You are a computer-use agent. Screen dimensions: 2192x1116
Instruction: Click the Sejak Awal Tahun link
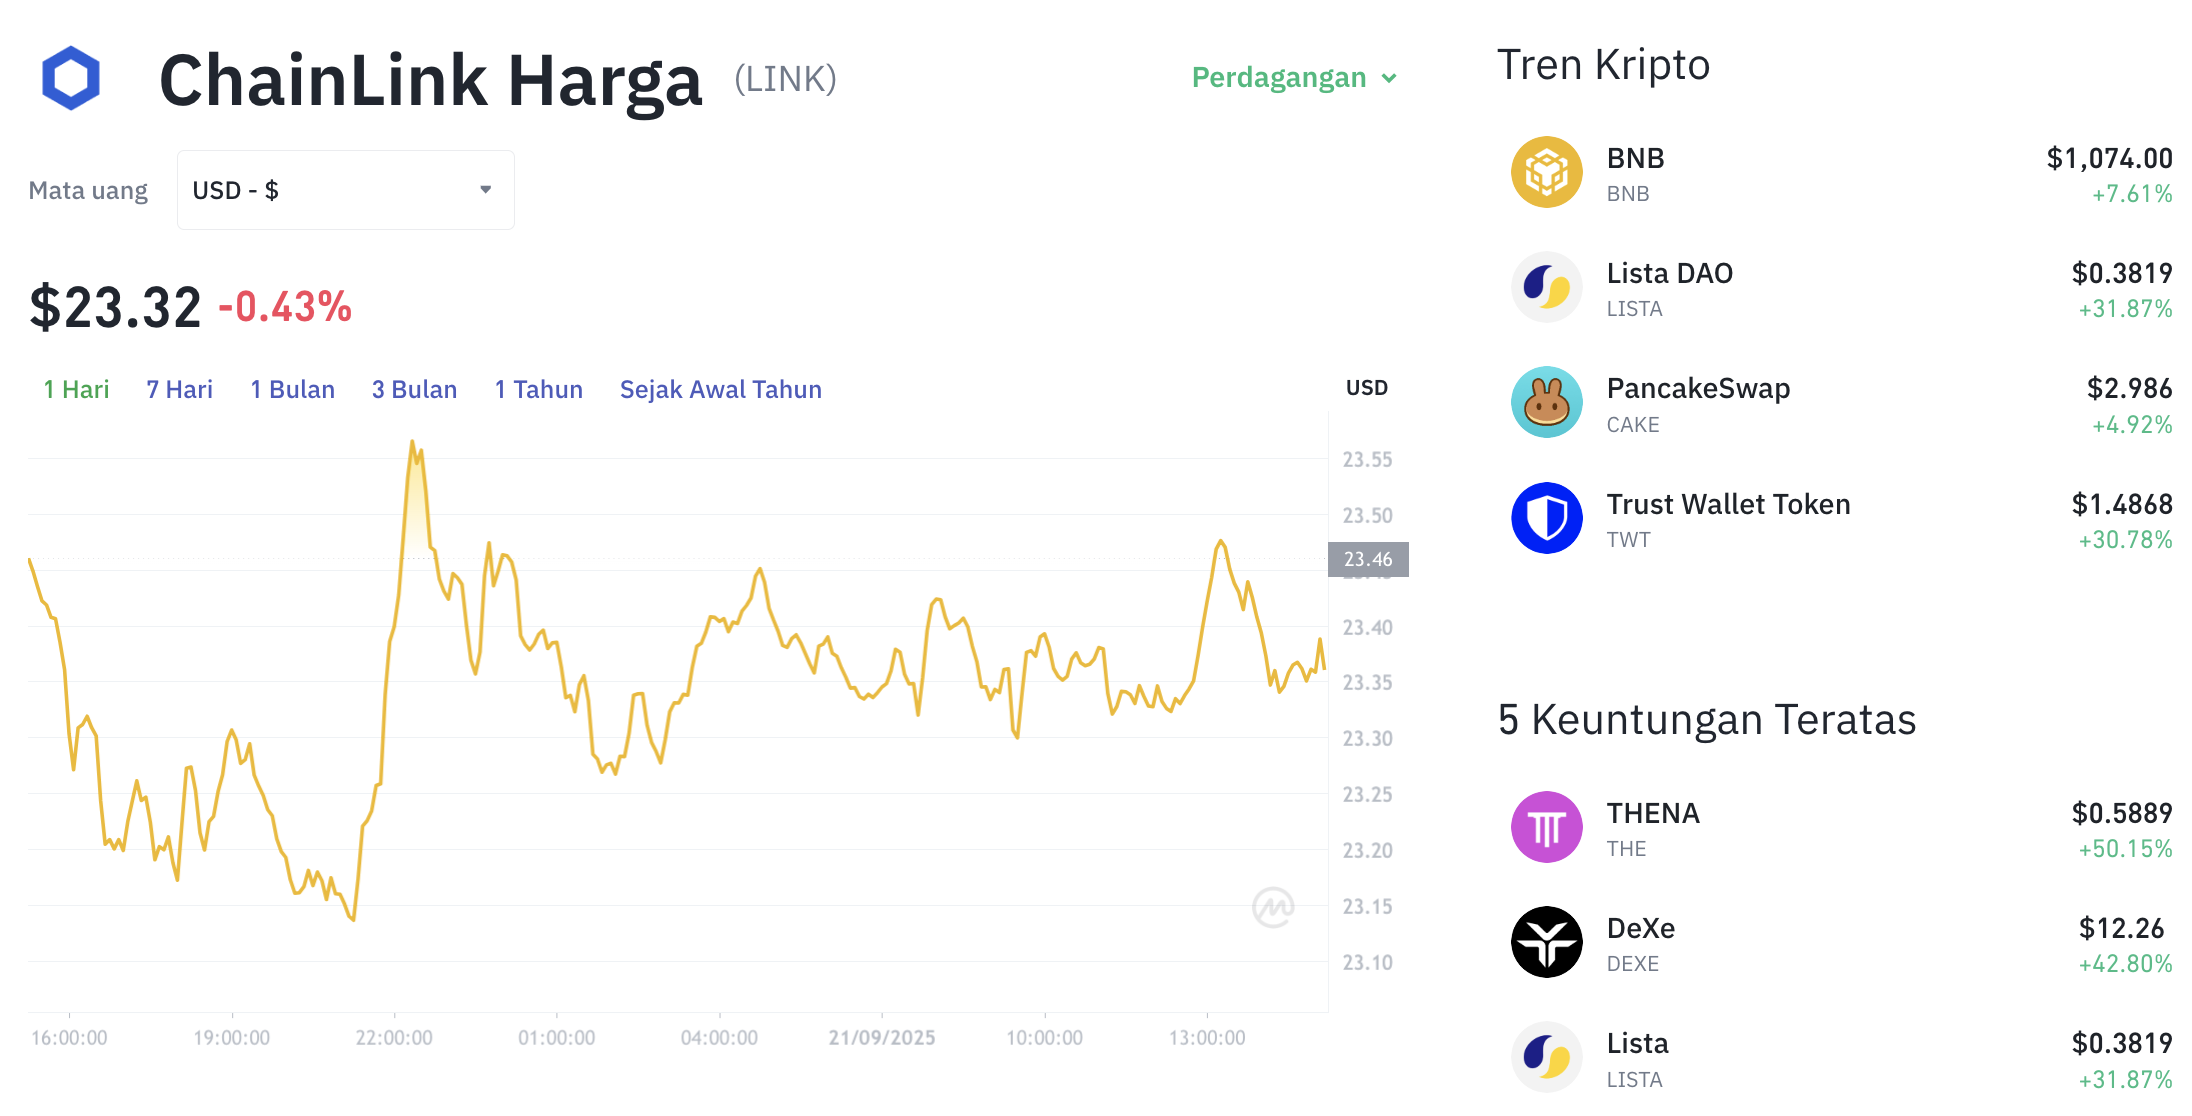click(x=721, y=389)
